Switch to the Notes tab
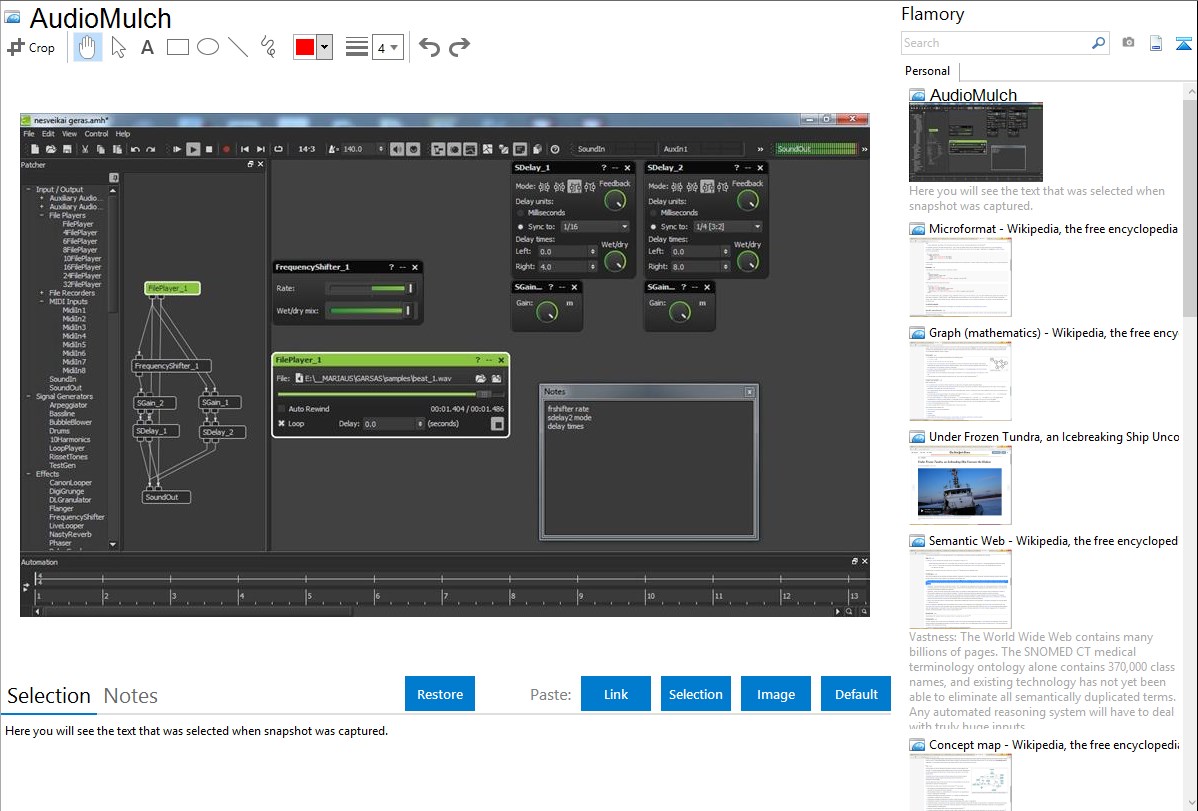 pyautogui.click(x=130, y=696)
